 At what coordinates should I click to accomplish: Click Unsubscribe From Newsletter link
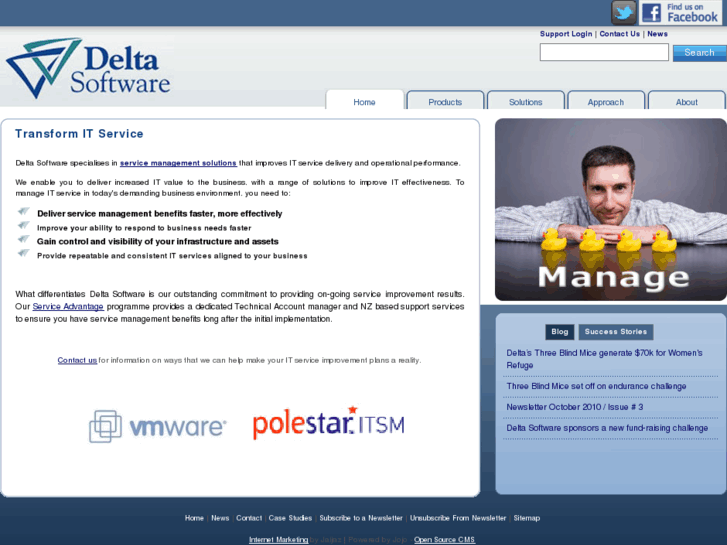[x=458, y=518]
